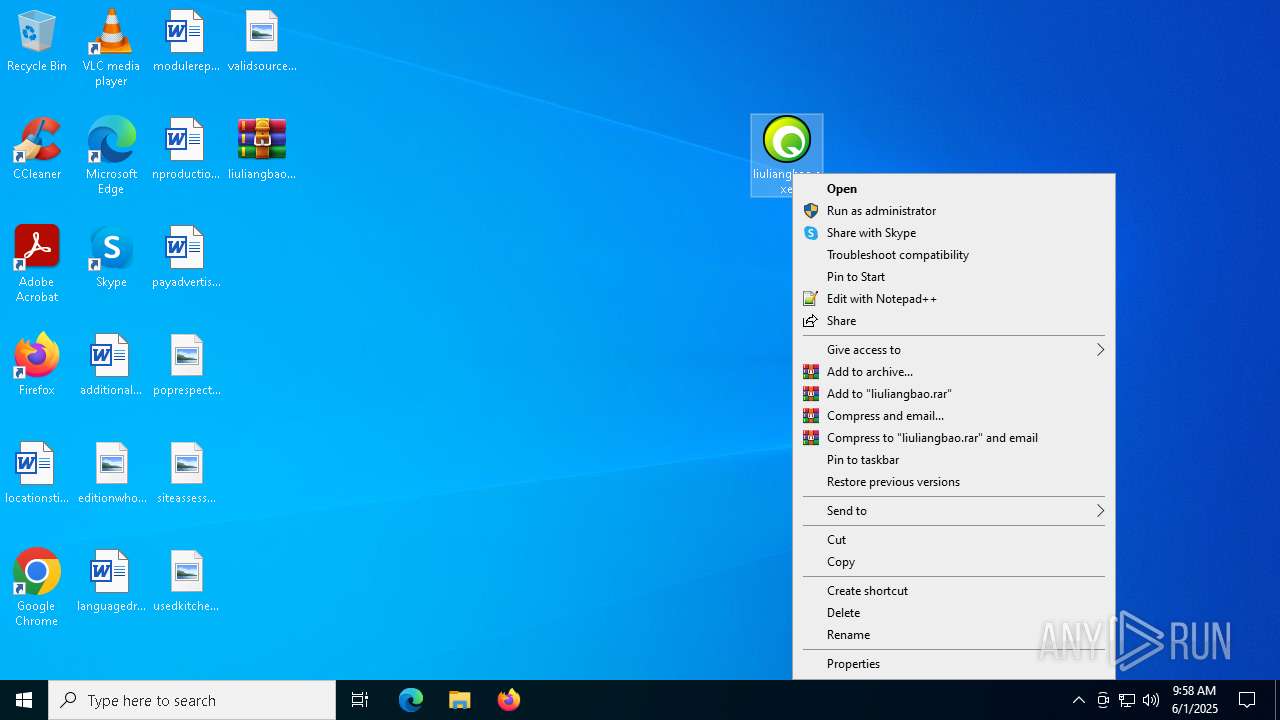The height and width of the screenshot is (720, 1280).
Task: Select the additional Word document icon
Action: 111,366
